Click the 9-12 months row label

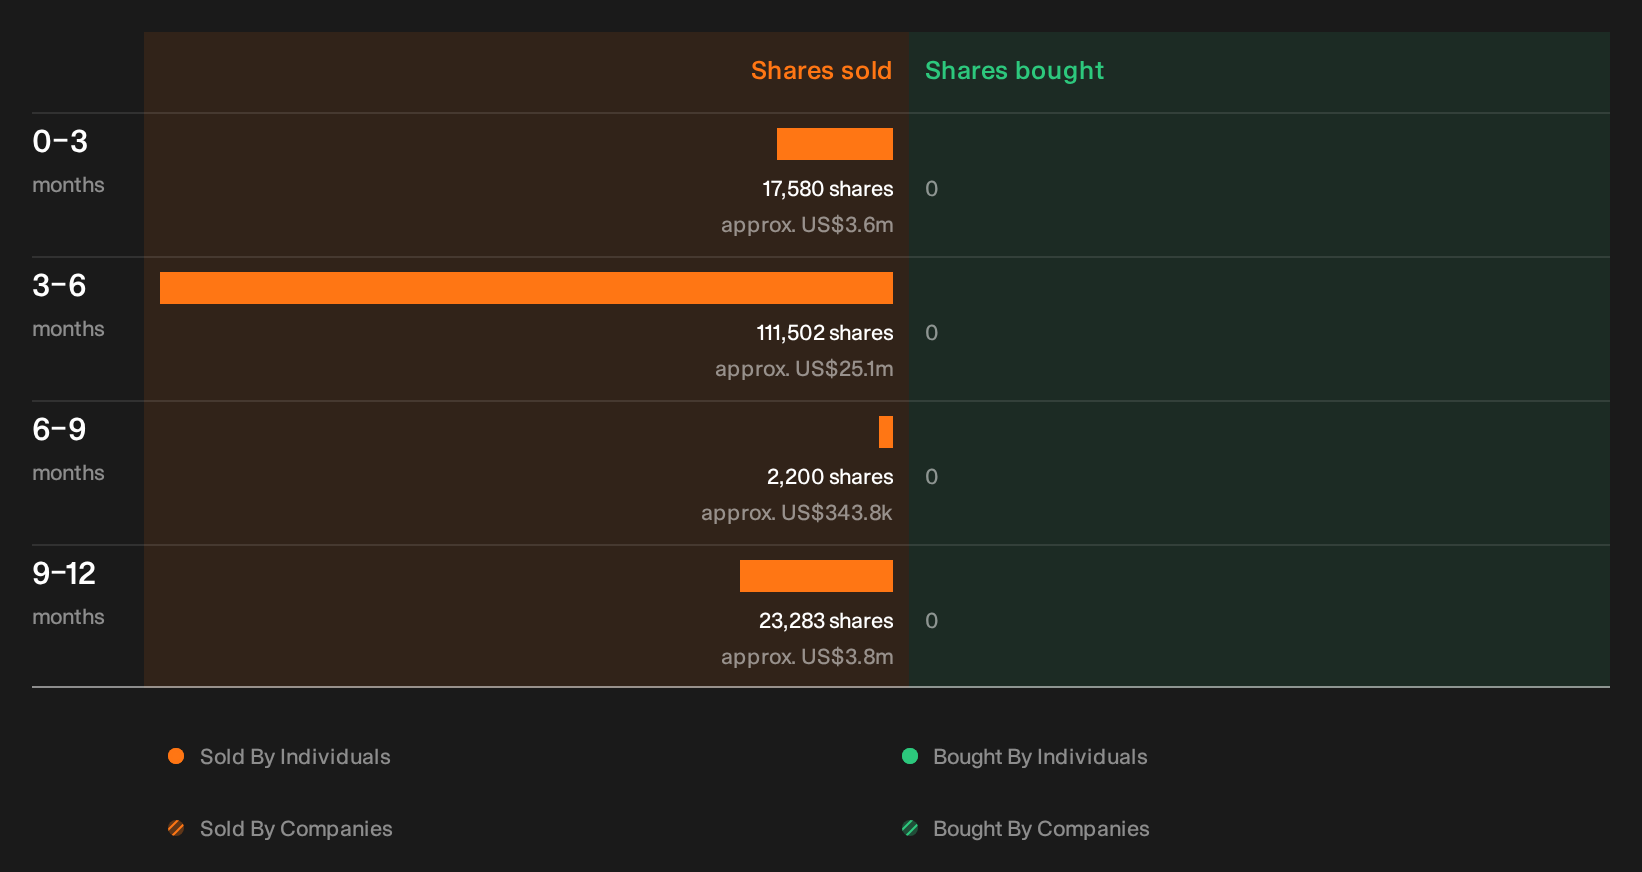click(x=68, y=593)
